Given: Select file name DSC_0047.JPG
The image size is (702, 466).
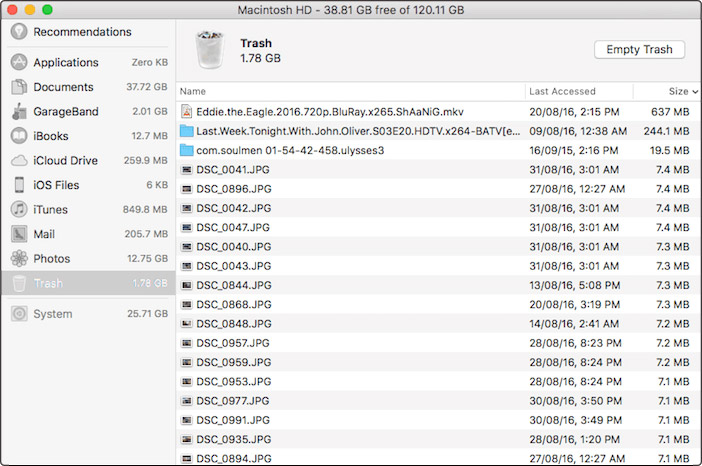Looking at the screenshot, I should coord(233,227).
